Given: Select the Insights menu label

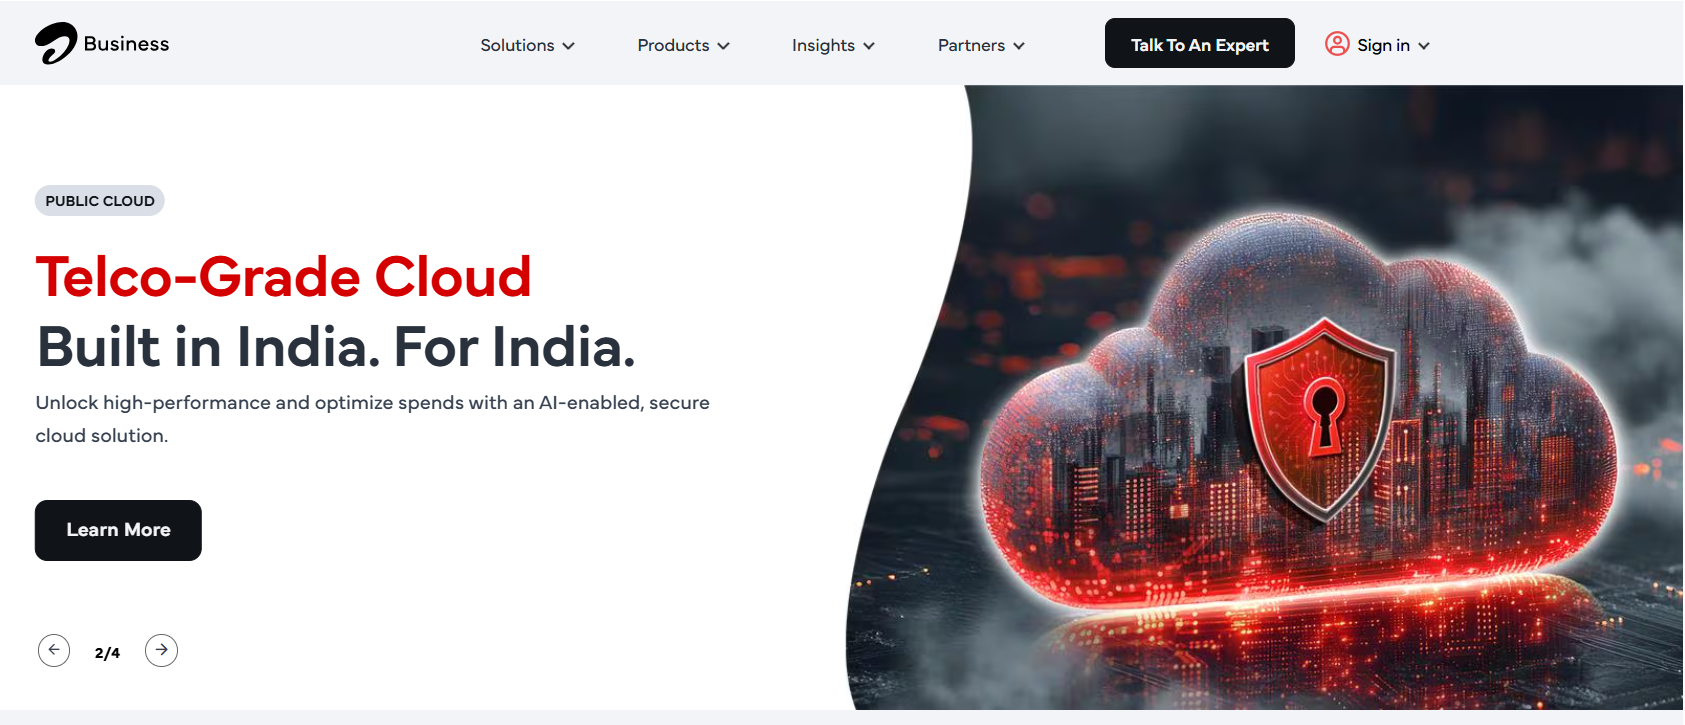Looking at the screenshot, I should [x=823, y=45].
